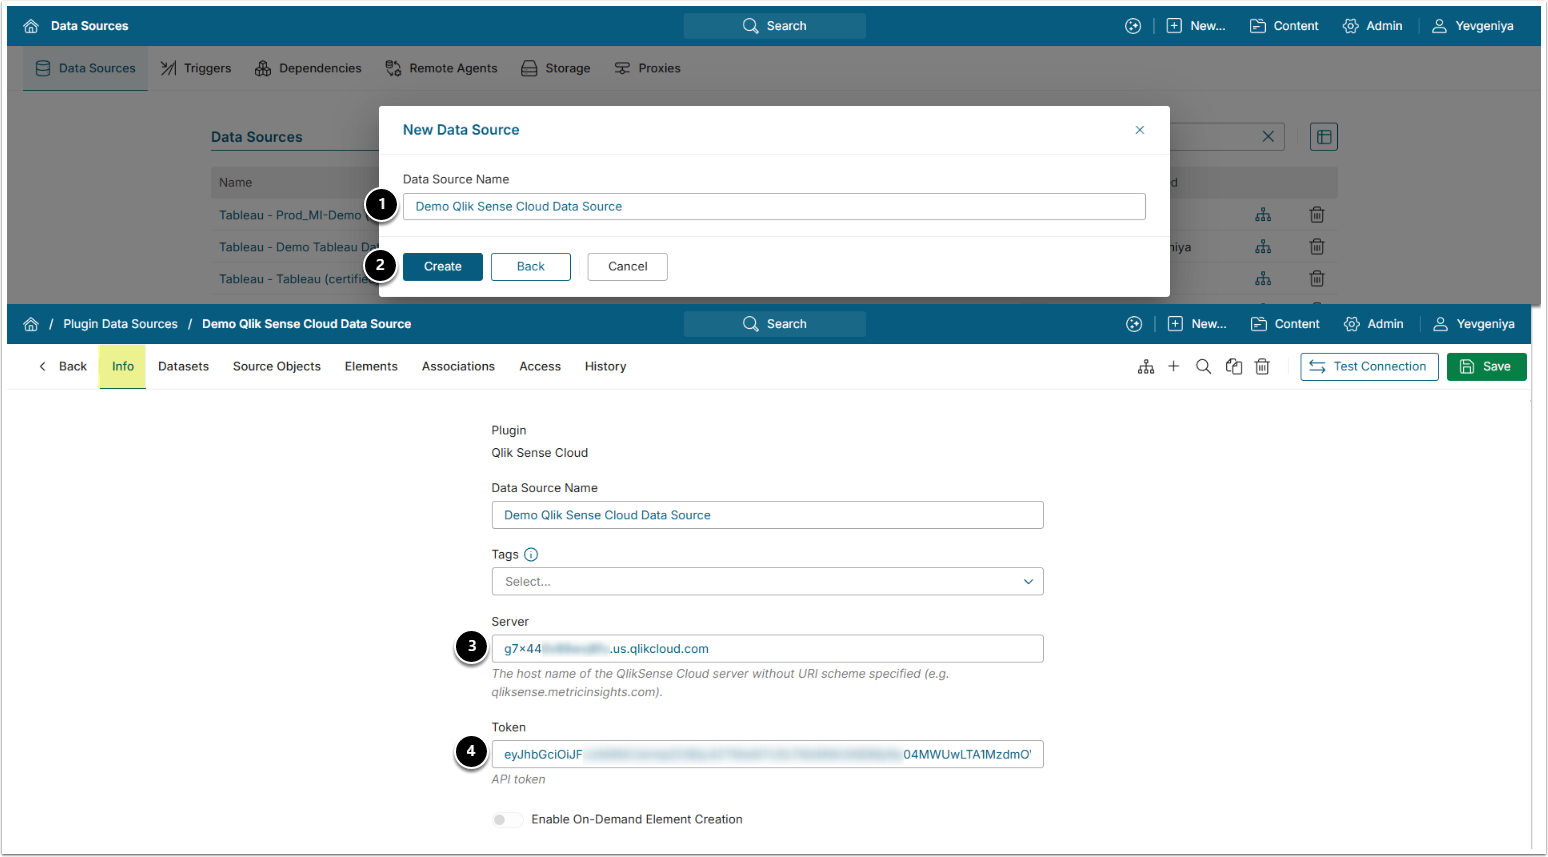The width and height of the screenshot is (1548, 857).
Task: Open the Source Objects tab
Action: tap(277, 367)
